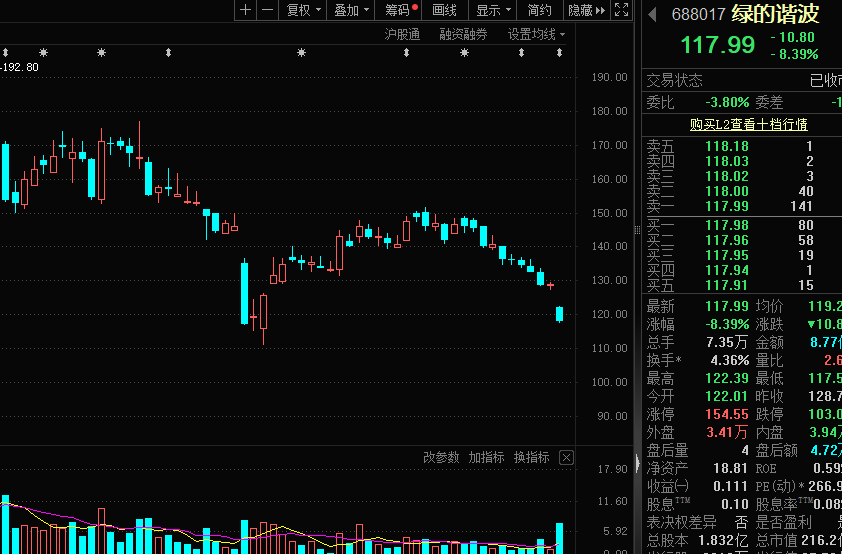Click 买一 price 117.98
The image size is (842, 554).
[727, 225]
